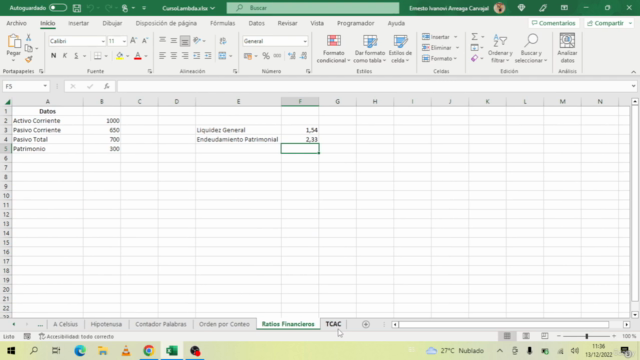Click the merge and center icon

tap(222, 56)
